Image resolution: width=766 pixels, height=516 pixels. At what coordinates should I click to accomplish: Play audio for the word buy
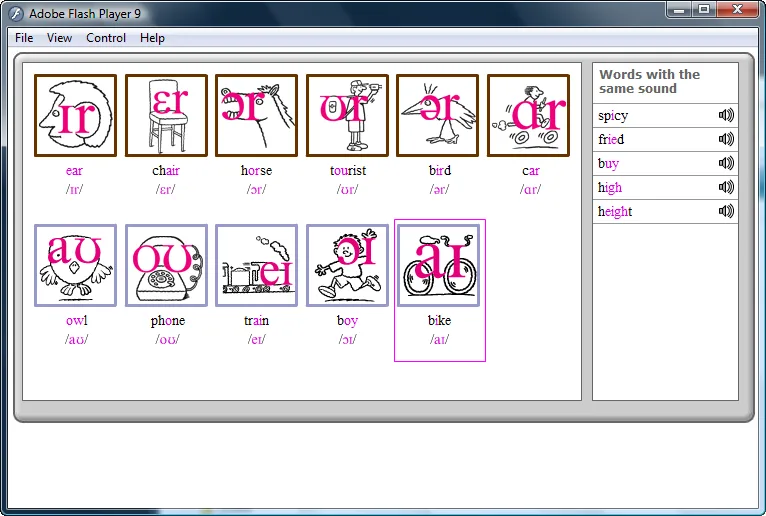tap(726, 163)
